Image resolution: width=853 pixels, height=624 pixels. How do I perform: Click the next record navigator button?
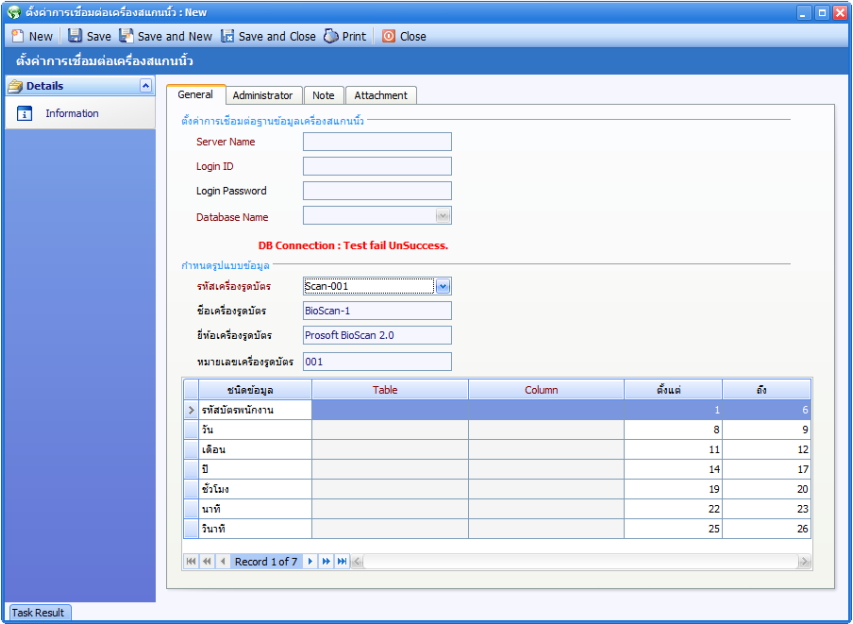coord(310,561)
